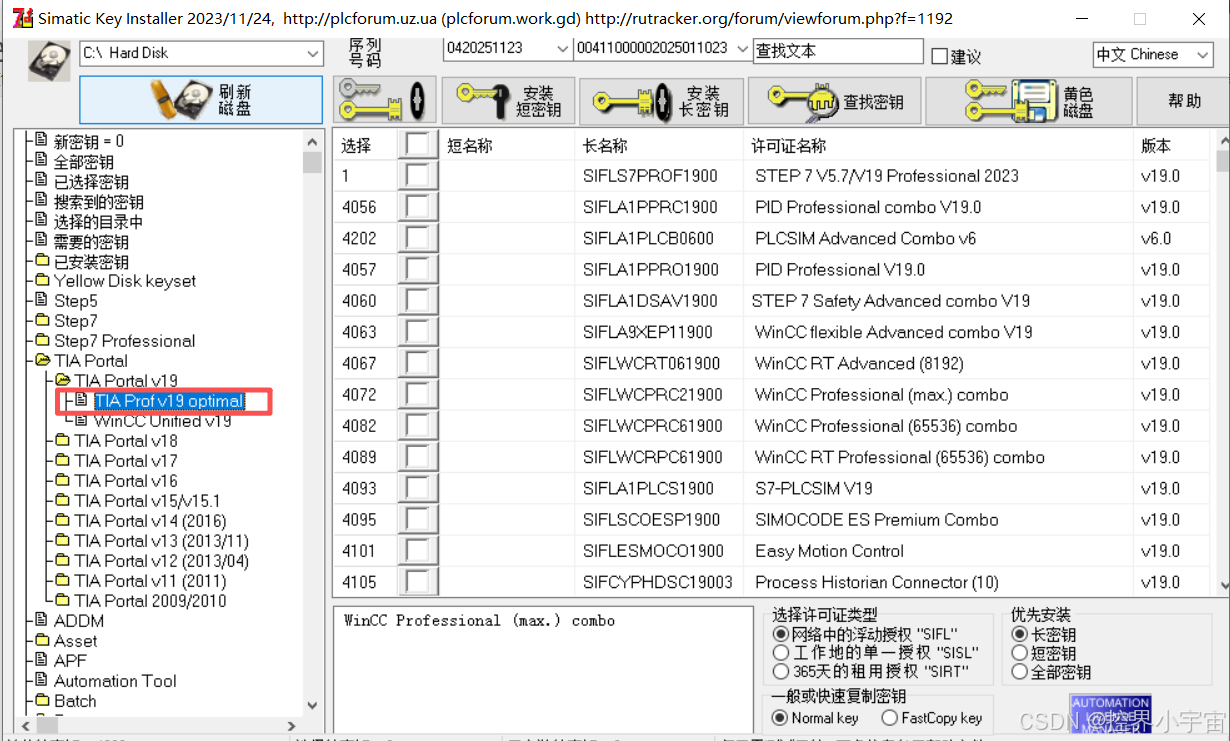Click WinCC flexible Advanced combo V19 cell
Image resolution: width=1230 pixels, height=741 pixels.
(893, 332)
